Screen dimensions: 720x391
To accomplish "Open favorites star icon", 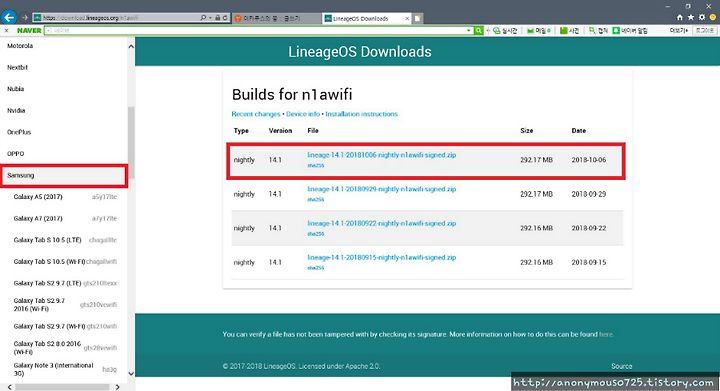I will coord(691,17).
